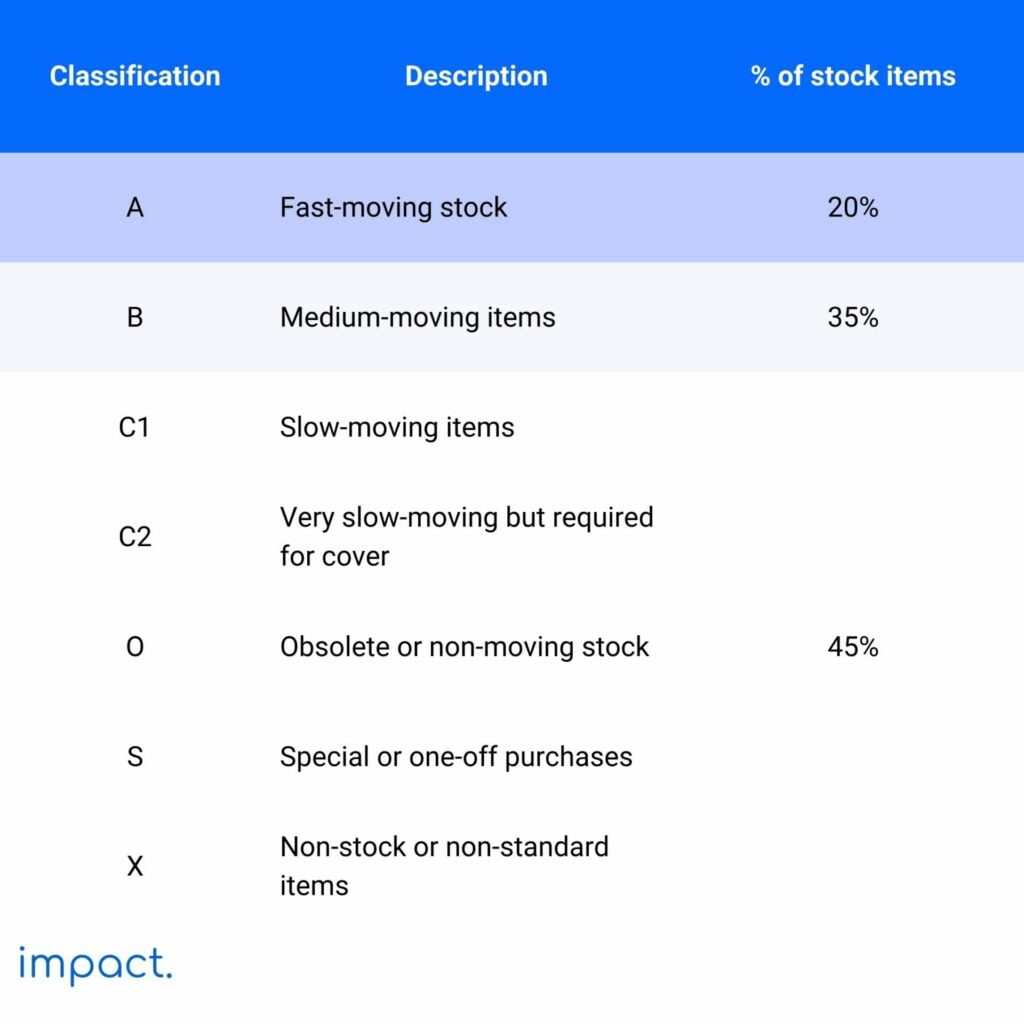Click Very slow-moving but required text

[x=466, y=518]
